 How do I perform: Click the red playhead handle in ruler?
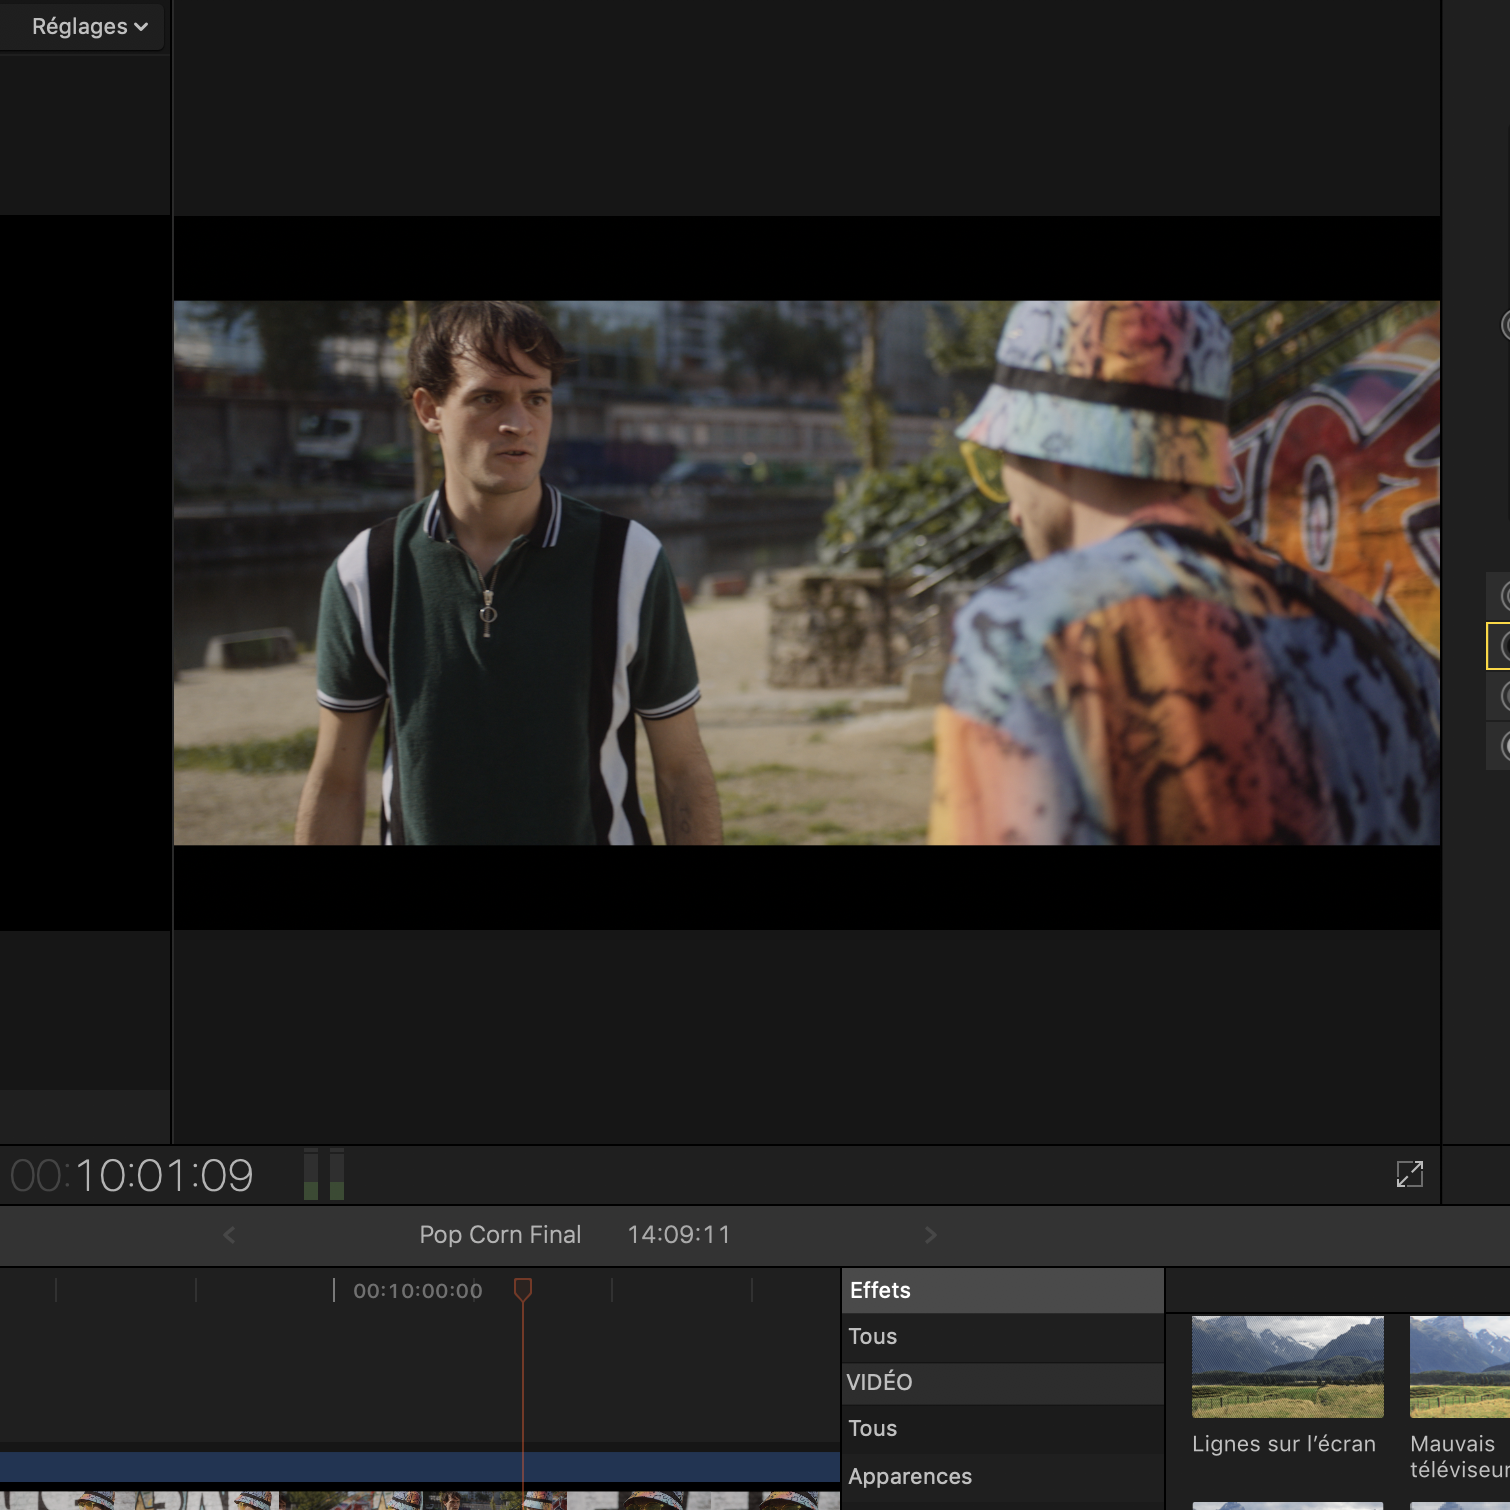[x=522, y=1289]
